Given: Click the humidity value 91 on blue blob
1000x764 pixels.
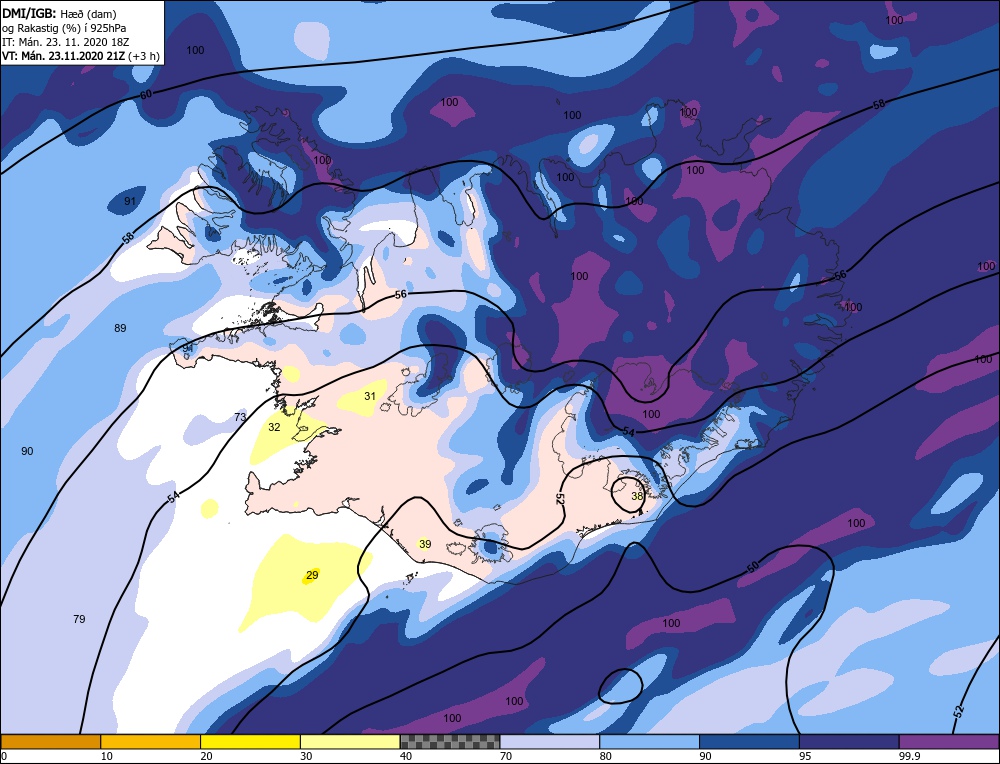Looking at the screenshot, I should click(x=129, y=202).
